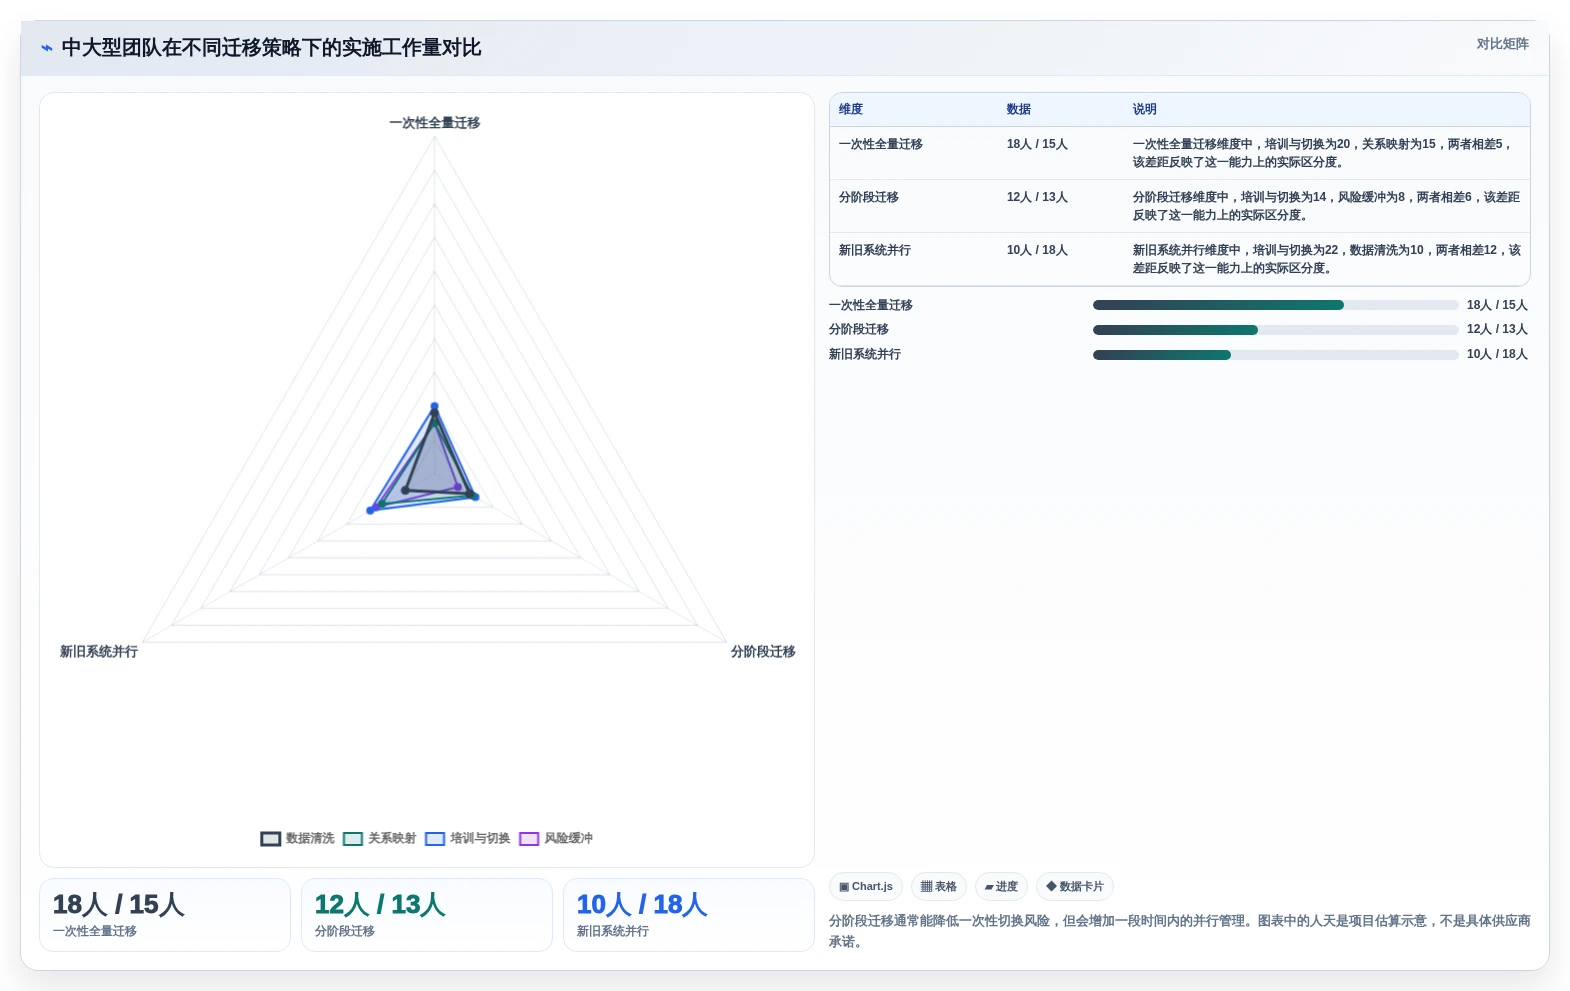Click the 说明 column header
1570x991 pixels.
tap(1145, 110)
